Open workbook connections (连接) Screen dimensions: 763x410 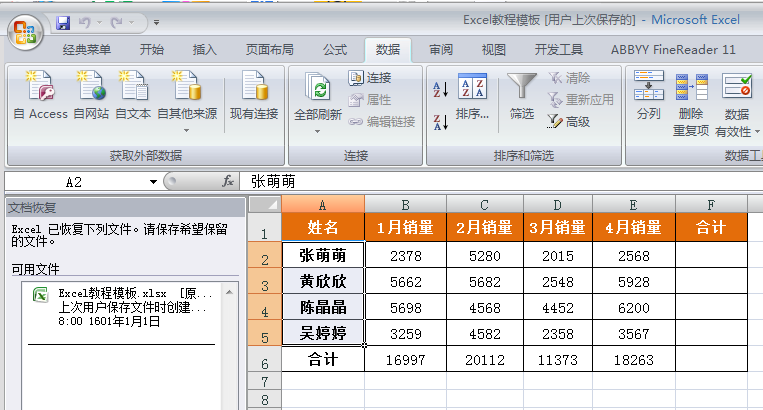tap(370, 78)
